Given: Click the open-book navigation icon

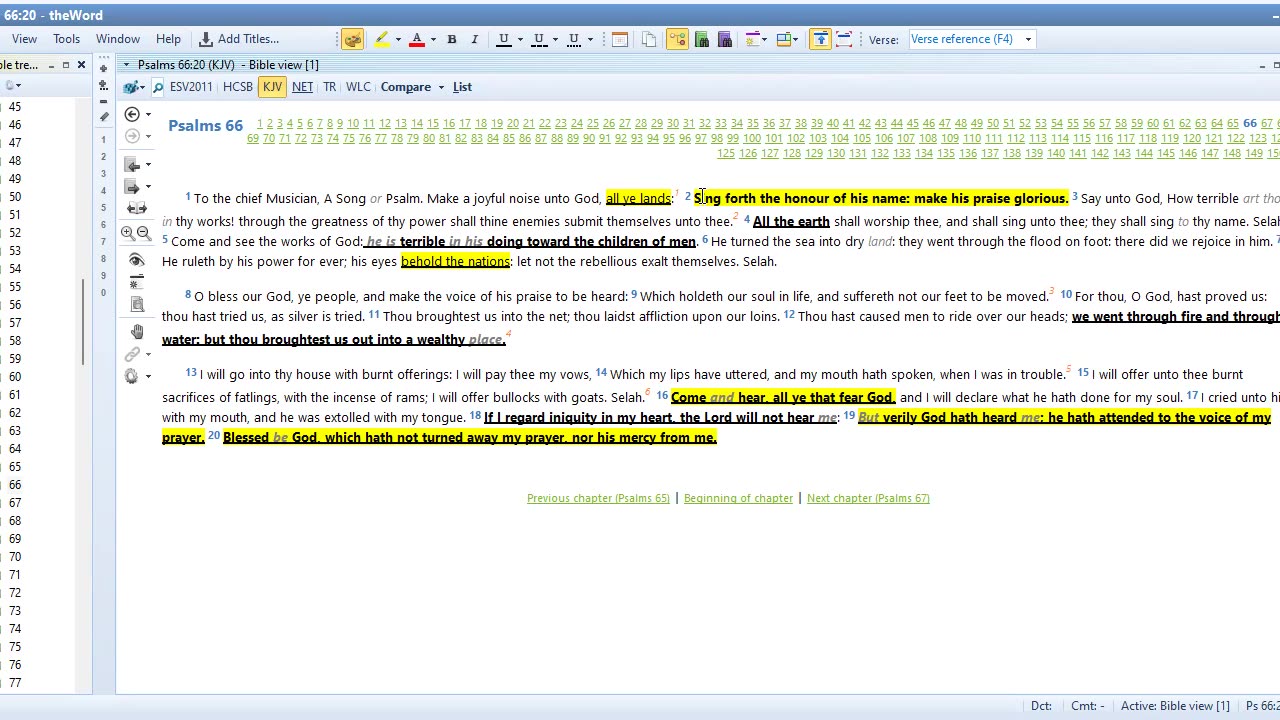Looking at the screenshot, I should (136, 208).
